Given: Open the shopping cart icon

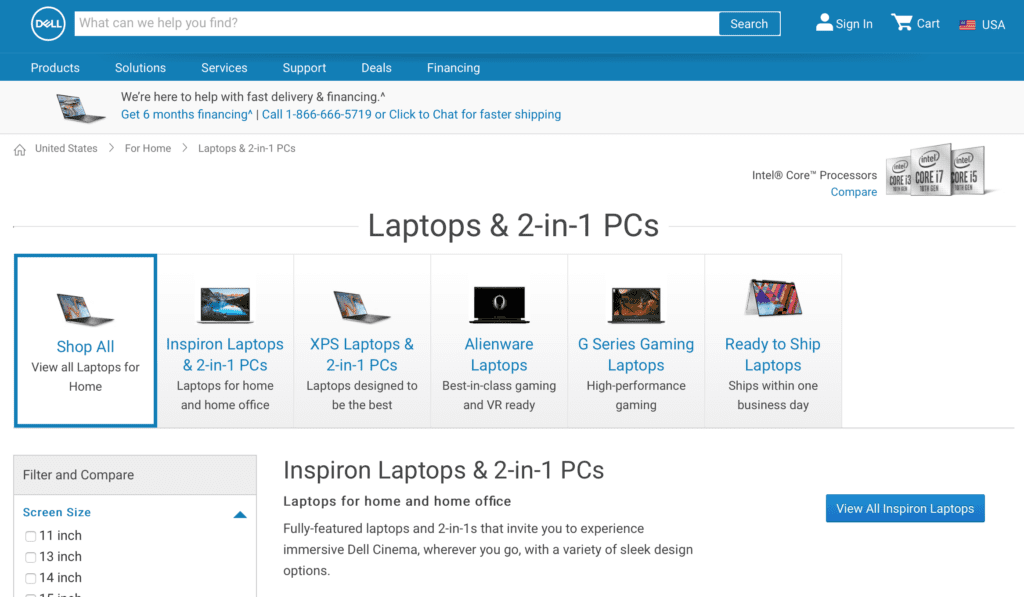Looking at the screenshot, I should pyautogui.click(x=902, y=23).
